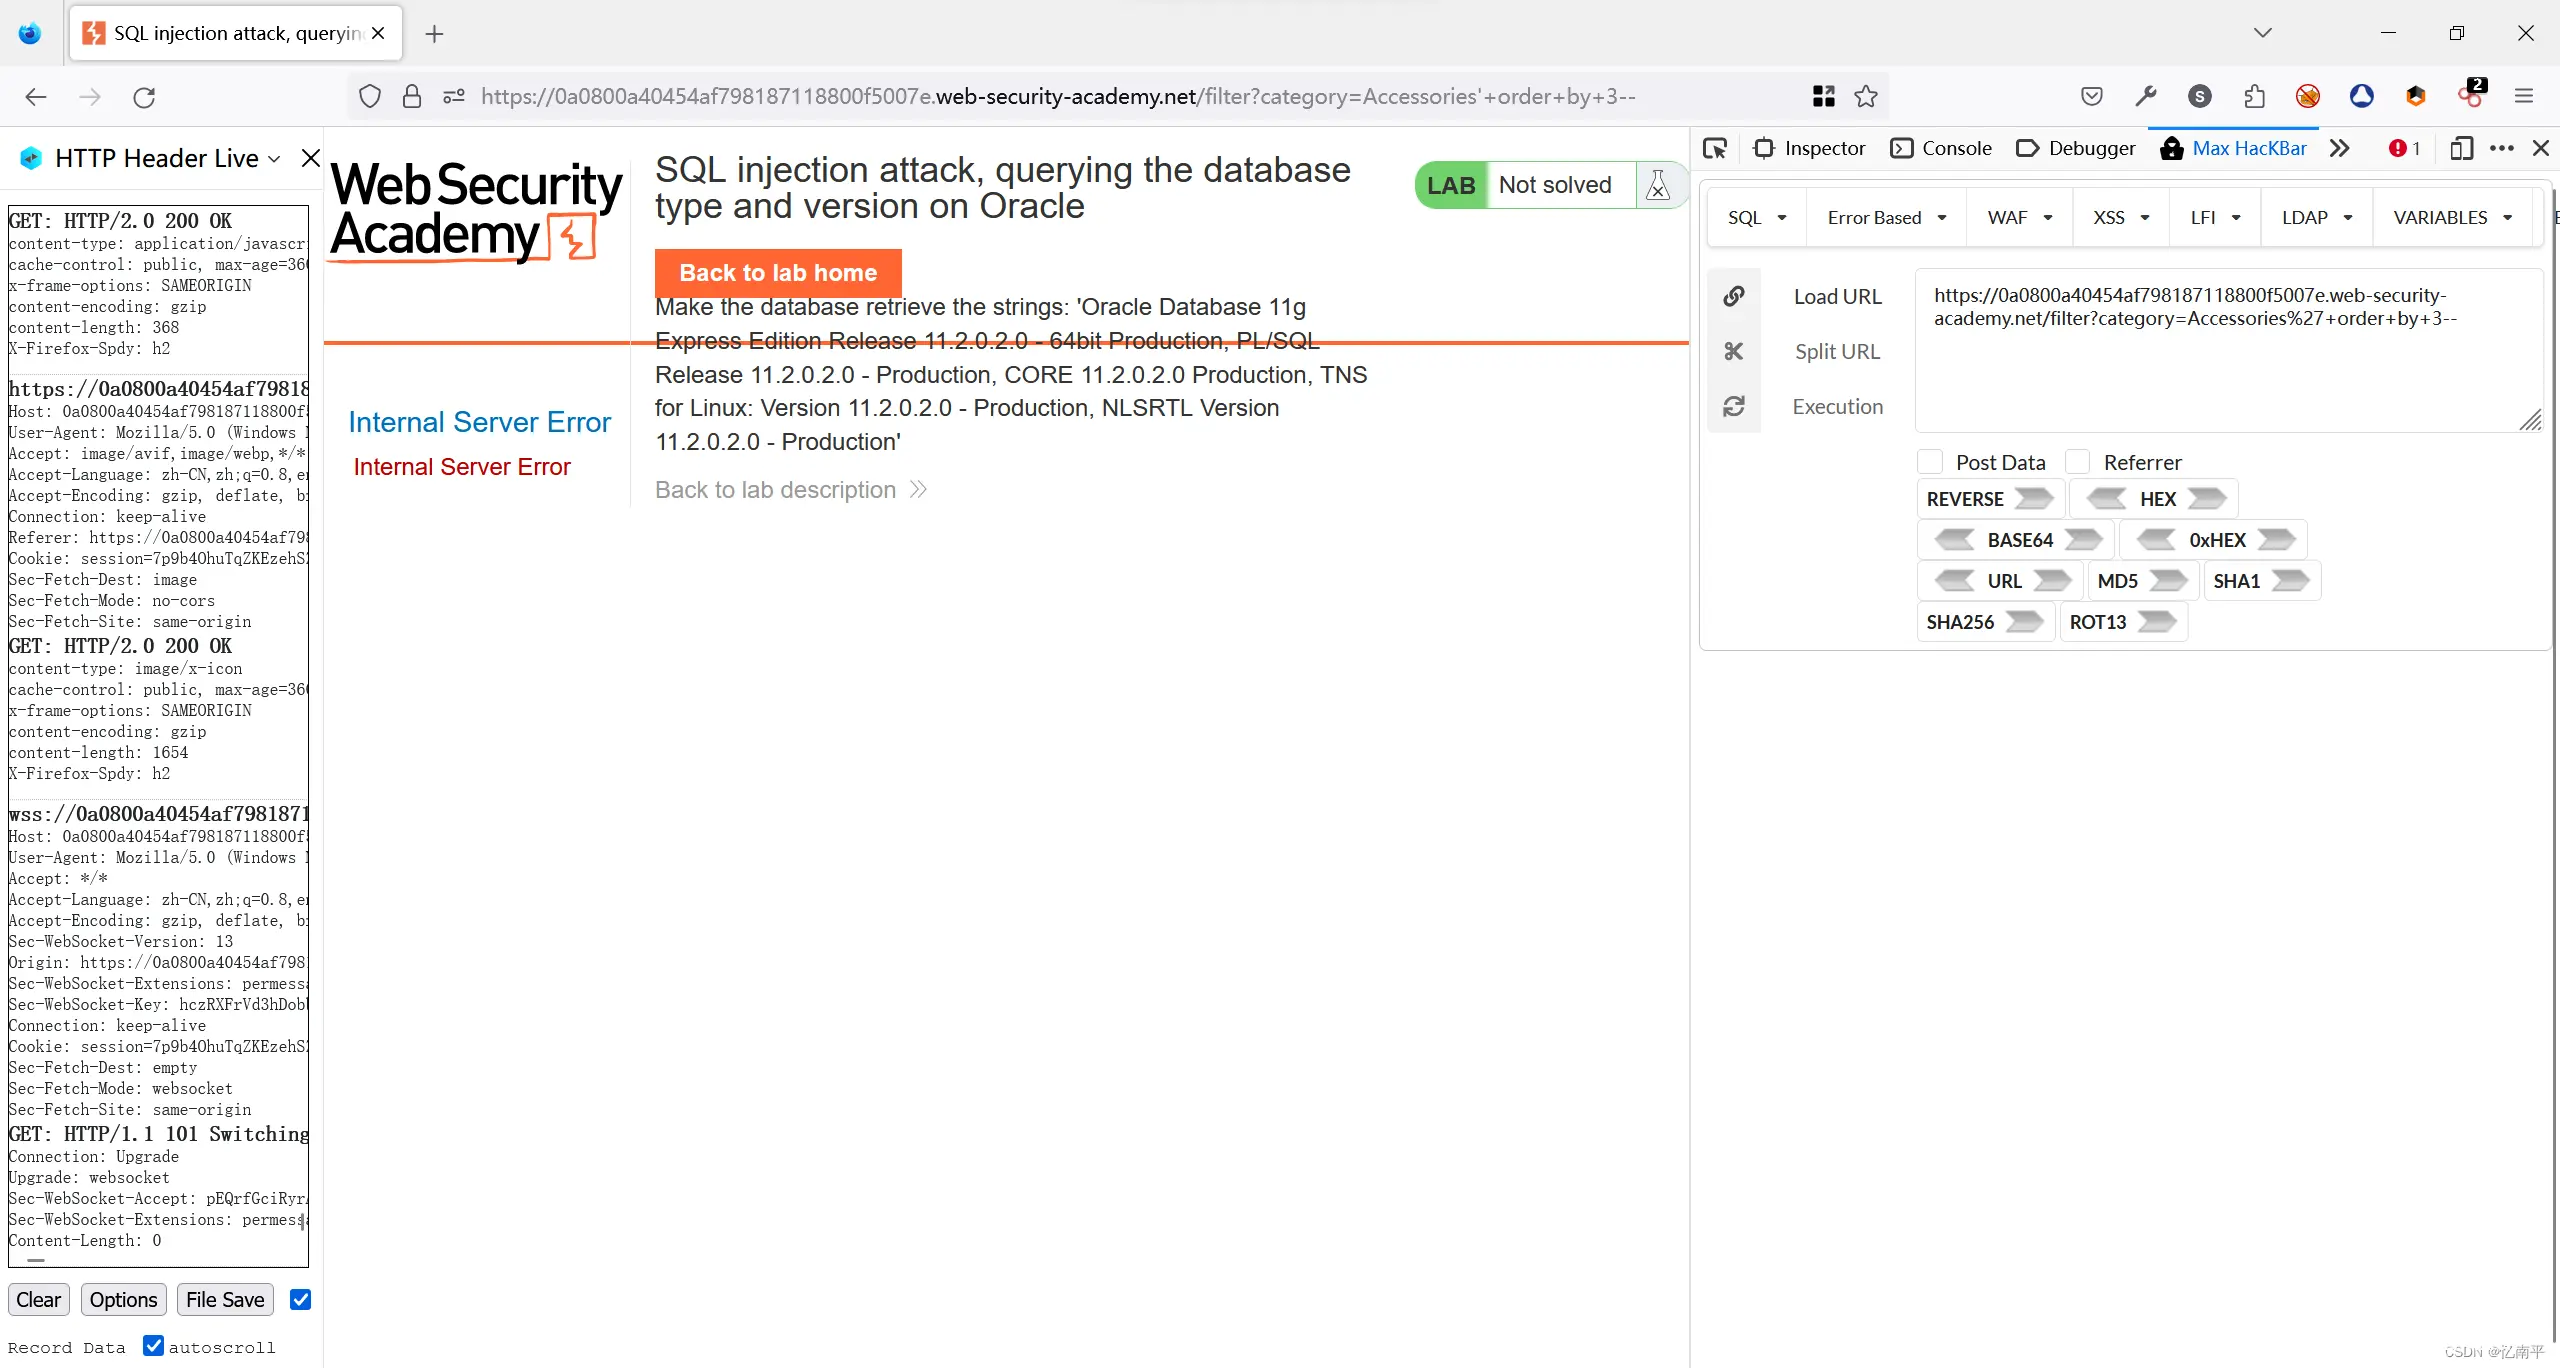Click the Inspector tab in DevTools
Viewport: 2560px width, 1368px height.
click(1825, 149)
